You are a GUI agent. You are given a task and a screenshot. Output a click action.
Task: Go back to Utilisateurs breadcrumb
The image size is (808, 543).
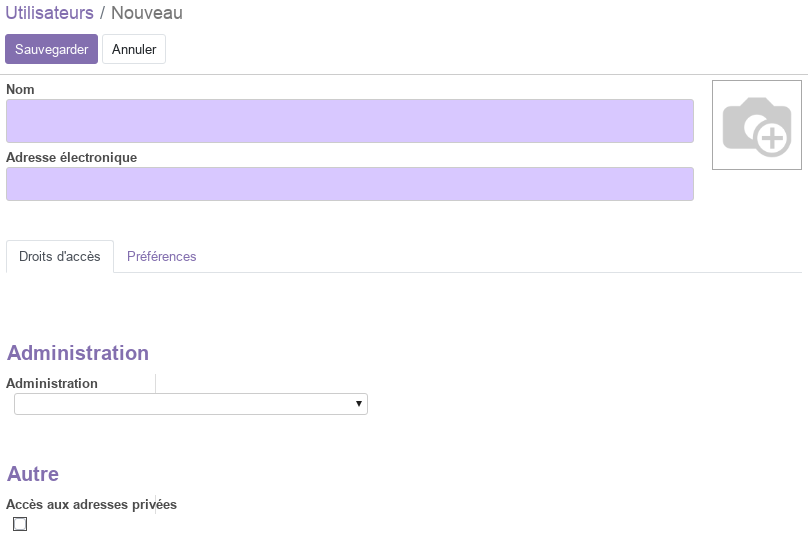pyautogui.click(x=49, y=13)
